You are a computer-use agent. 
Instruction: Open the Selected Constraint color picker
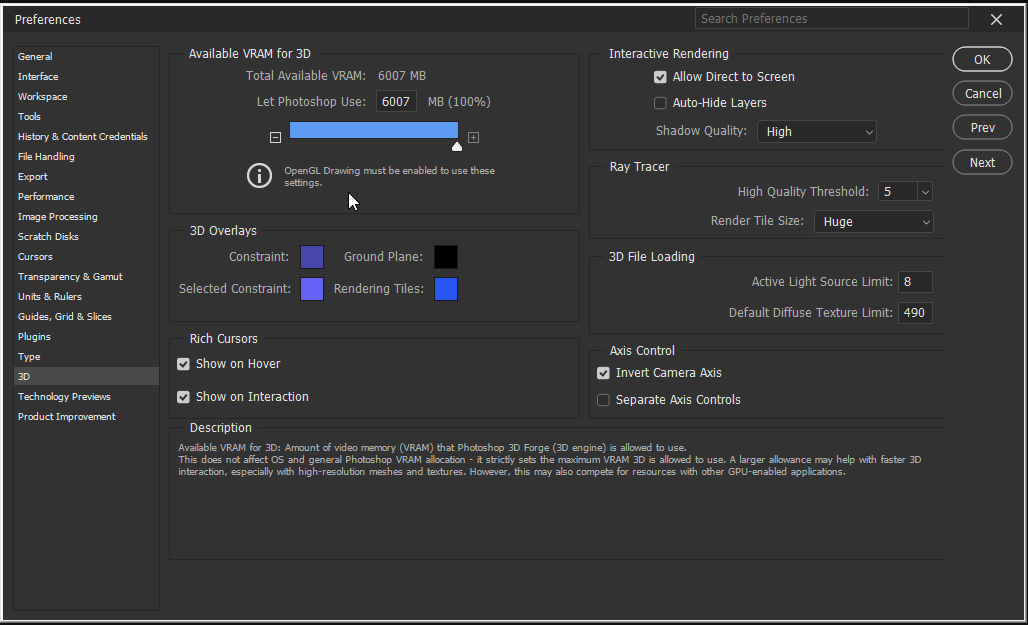pos(312,289)
